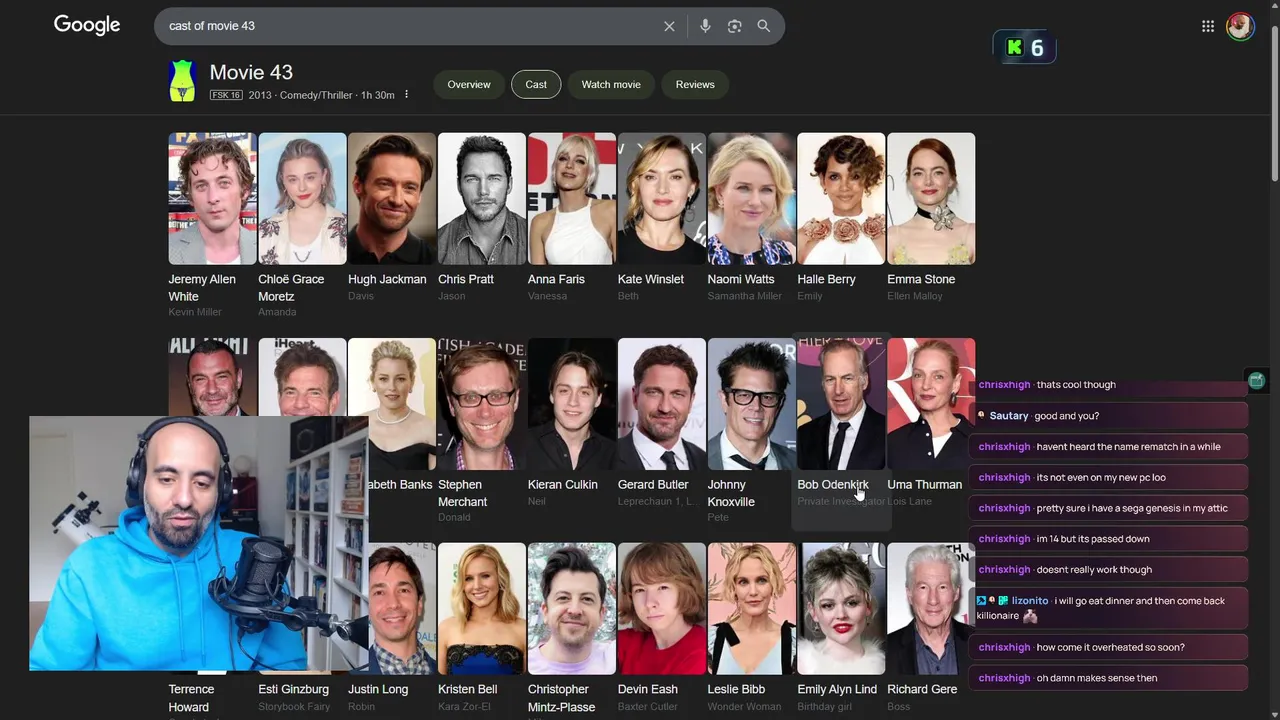1280x720 pixels.
Task: Click username Sautary in chat
Action: click(1009, 415)
